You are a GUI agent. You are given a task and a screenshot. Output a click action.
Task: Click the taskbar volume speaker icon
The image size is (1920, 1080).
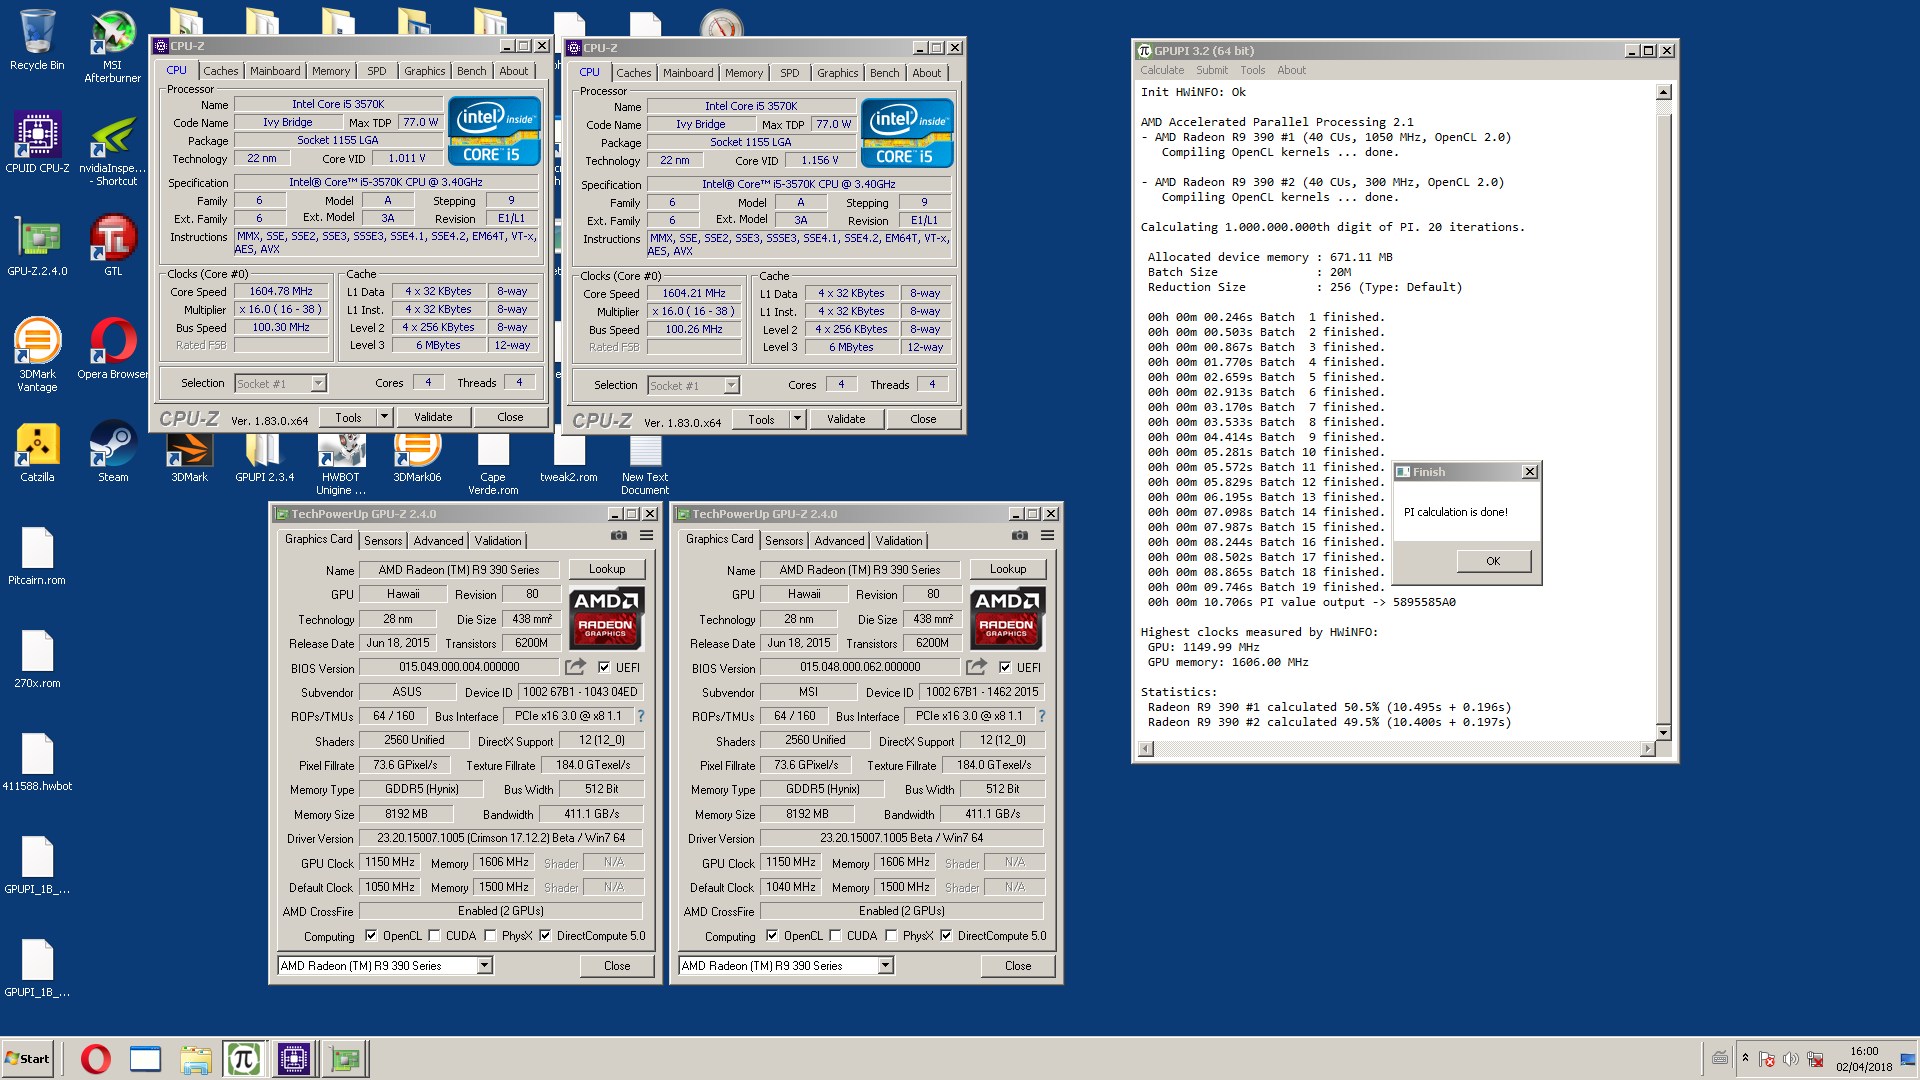1791,1059
